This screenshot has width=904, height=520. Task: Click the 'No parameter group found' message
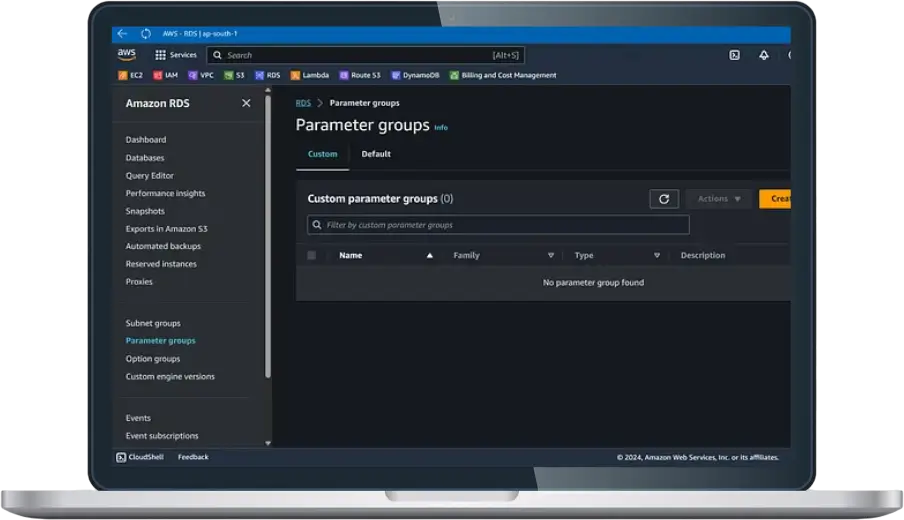(x=593, y=282)
